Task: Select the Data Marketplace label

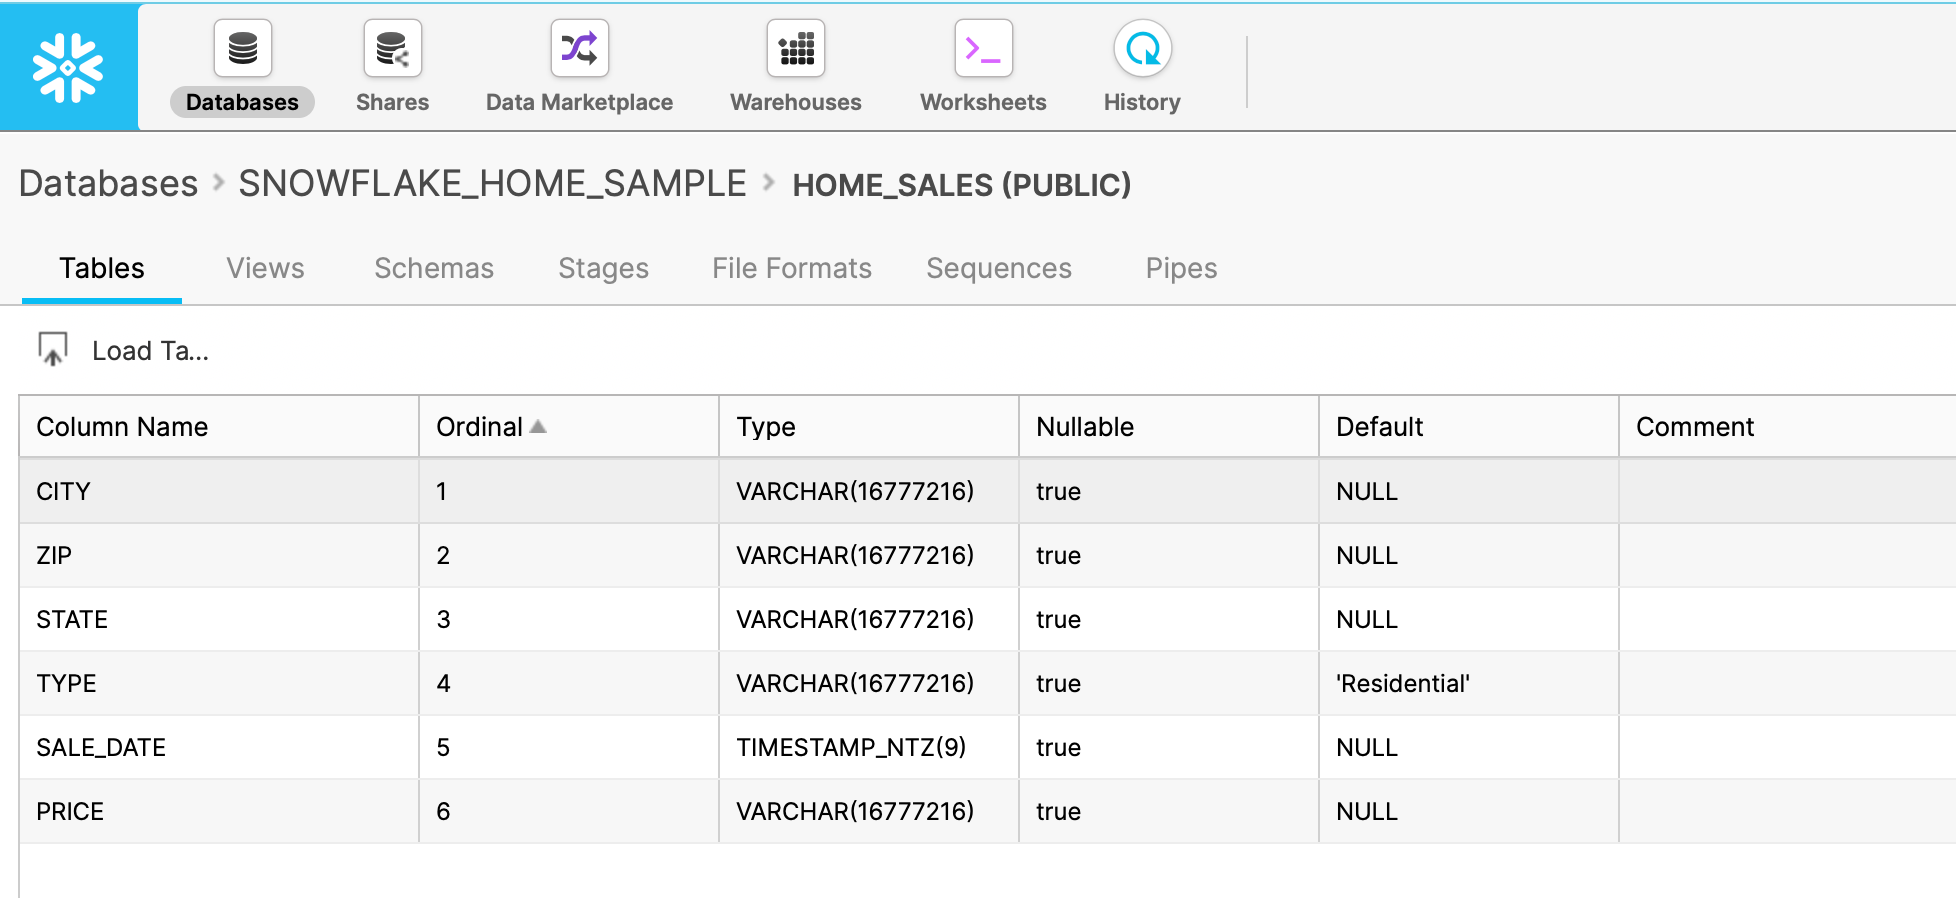Action: tap(579, 102)
